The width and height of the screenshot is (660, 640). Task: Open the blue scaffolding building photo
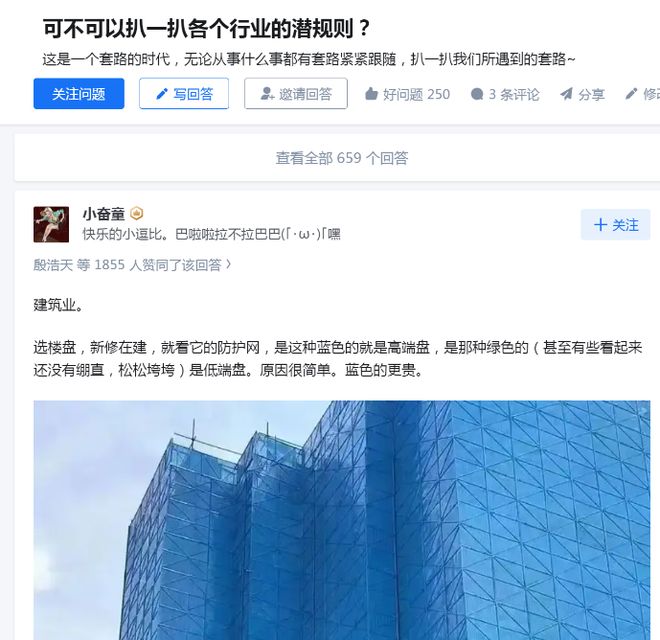342,520
